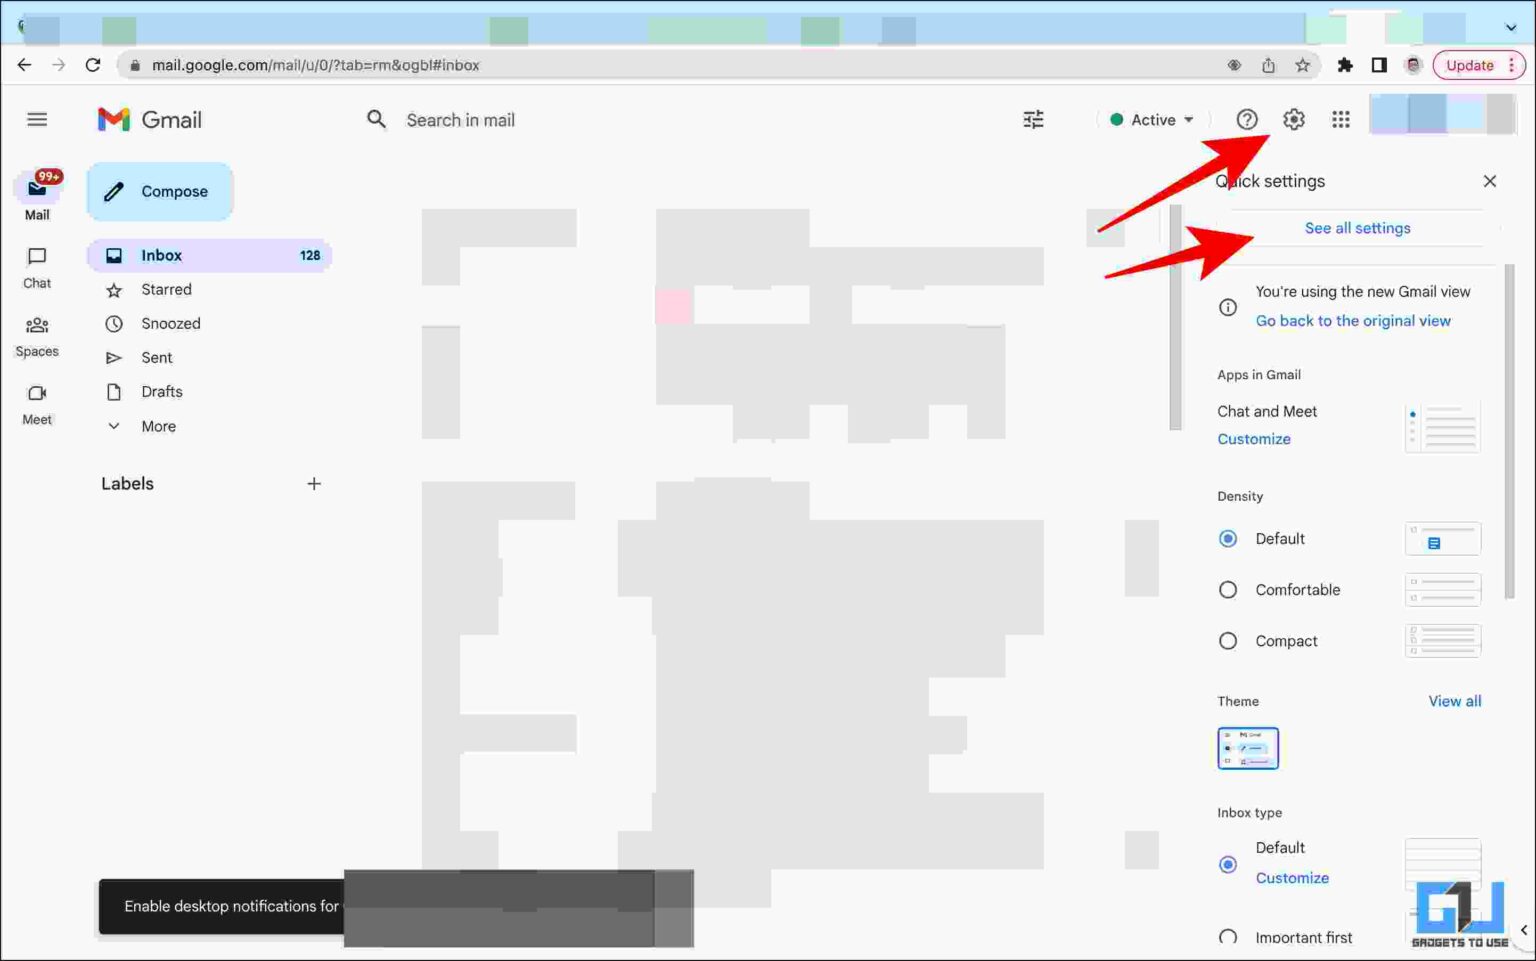
Task: Reload the page
Action: [x=93, y=65]
